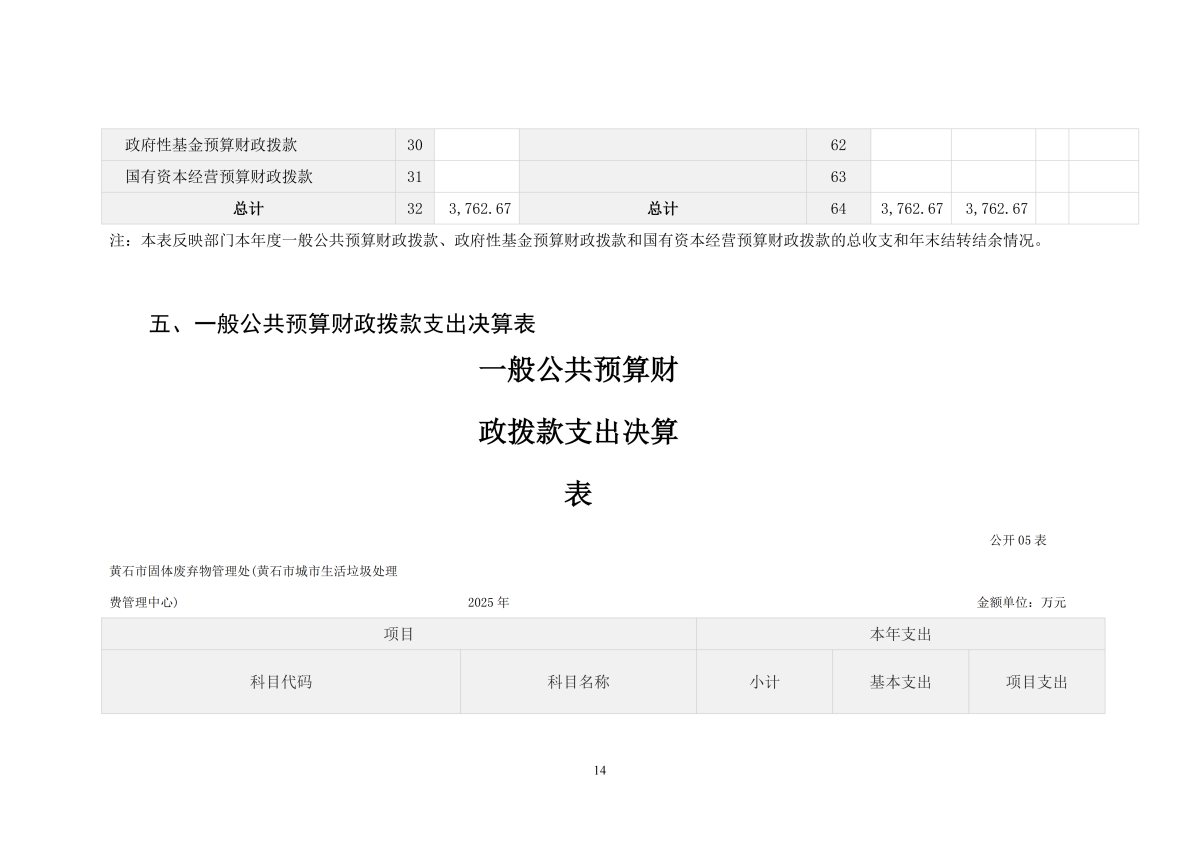
Task: Click the table footnote starting with 注：本表反映
Action: click(576, 241)
